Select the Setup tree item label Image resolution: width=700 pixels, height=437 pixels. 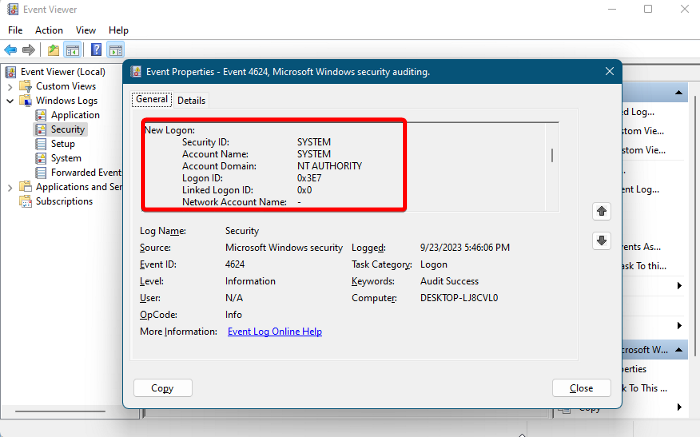[x=63, y=144]
